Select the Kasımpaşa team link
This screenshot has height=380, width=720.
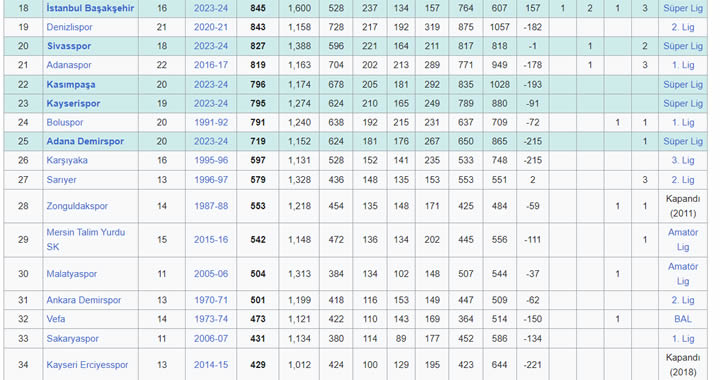(x=71, y=84)
